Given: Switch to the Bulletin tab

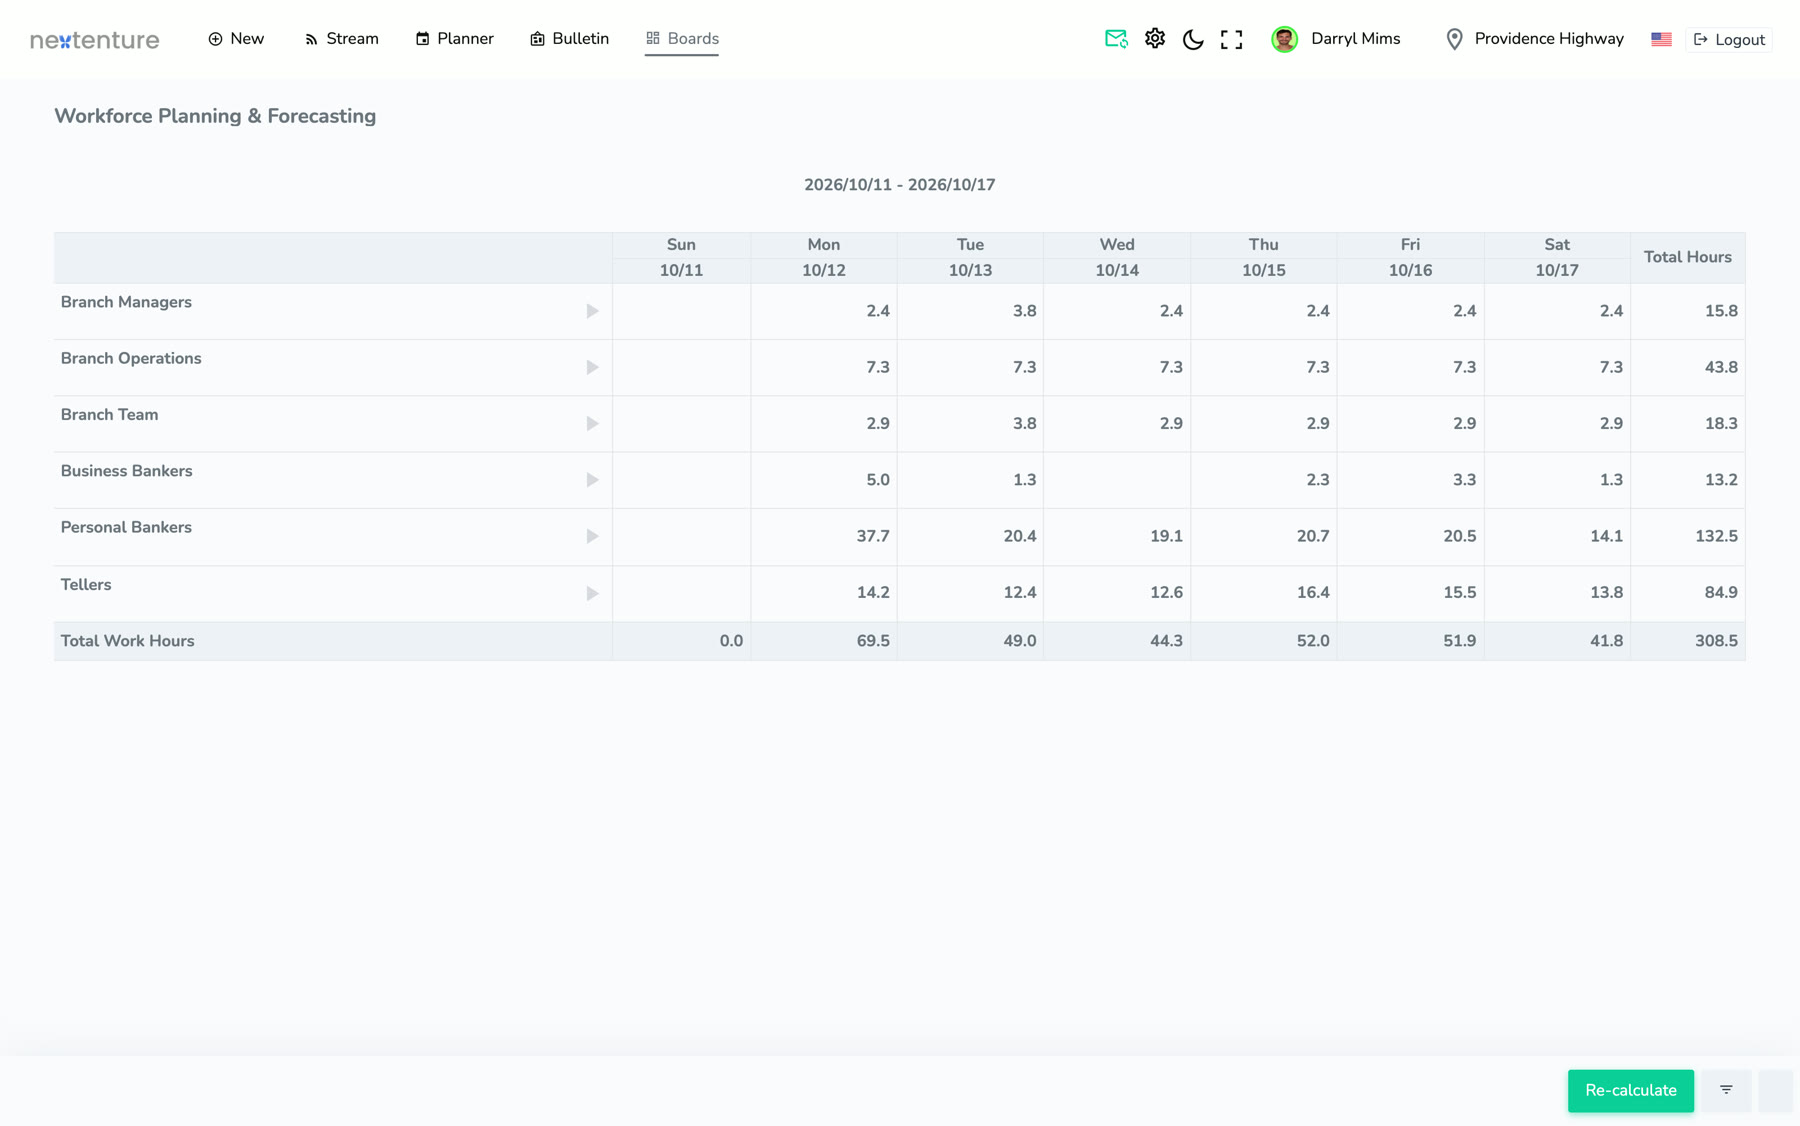Looking at the screenshot, I should (569, 39).
